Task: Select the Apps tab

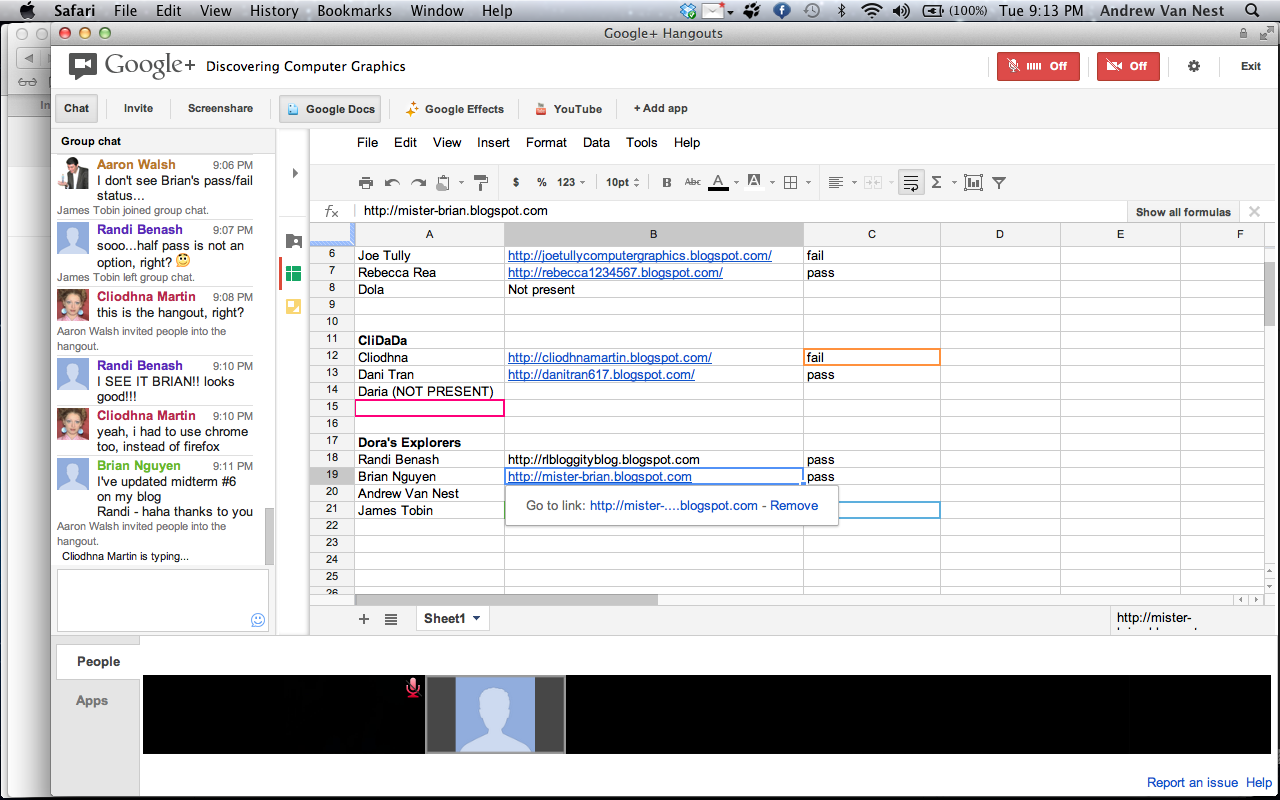Action: [x=92, y=701]
